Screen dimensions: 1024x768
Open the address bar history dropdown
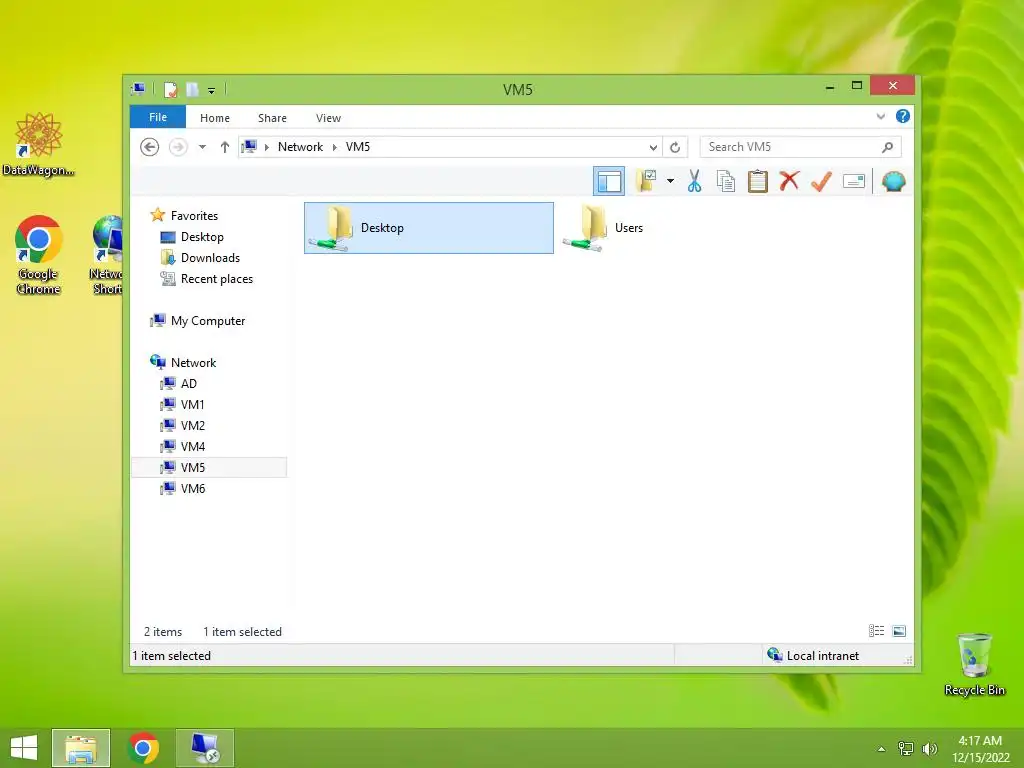click(653, 148)
